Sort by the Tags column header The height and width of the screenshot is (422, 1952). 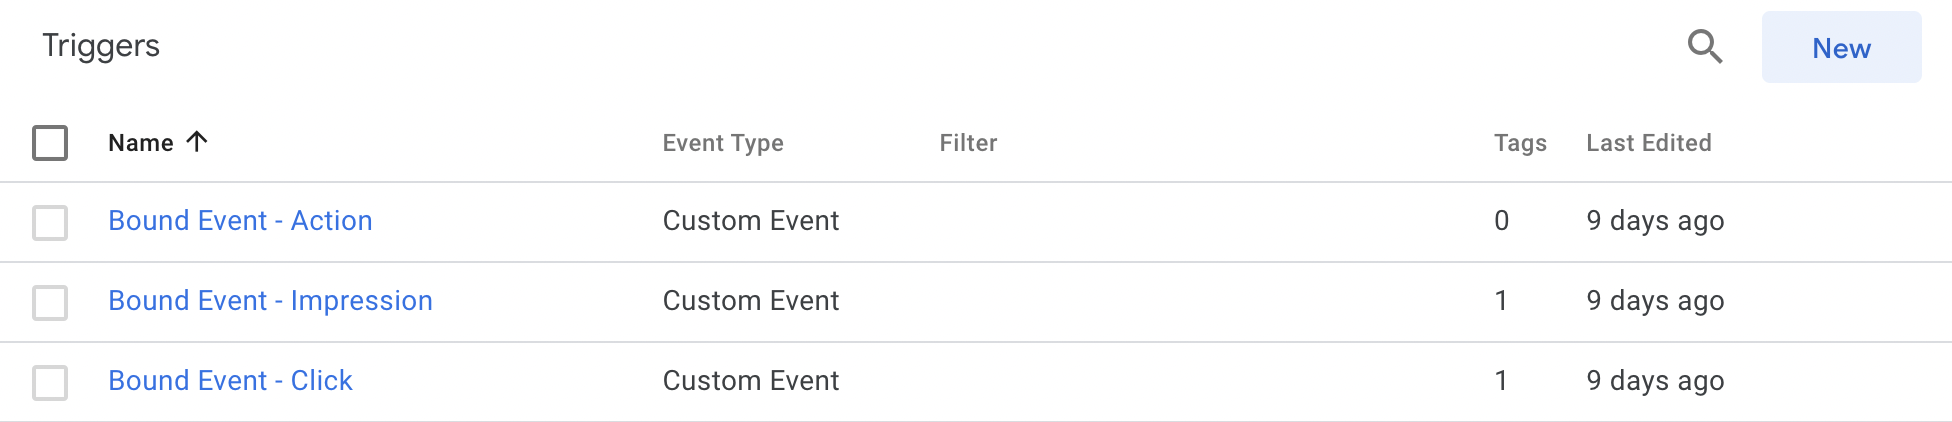pyautogui.click(x=1520, y=143)
